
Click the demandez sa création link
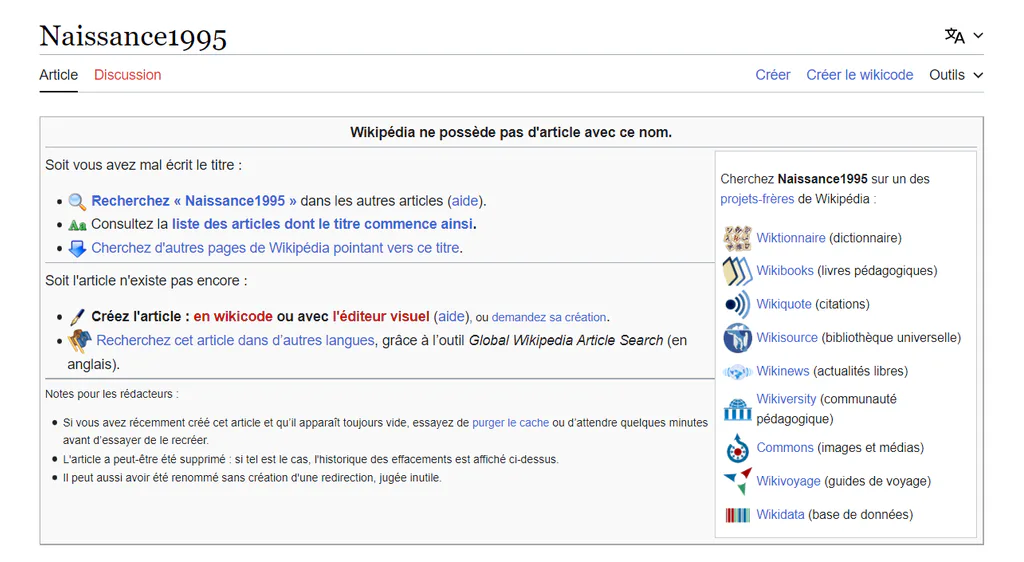[549, 317]
